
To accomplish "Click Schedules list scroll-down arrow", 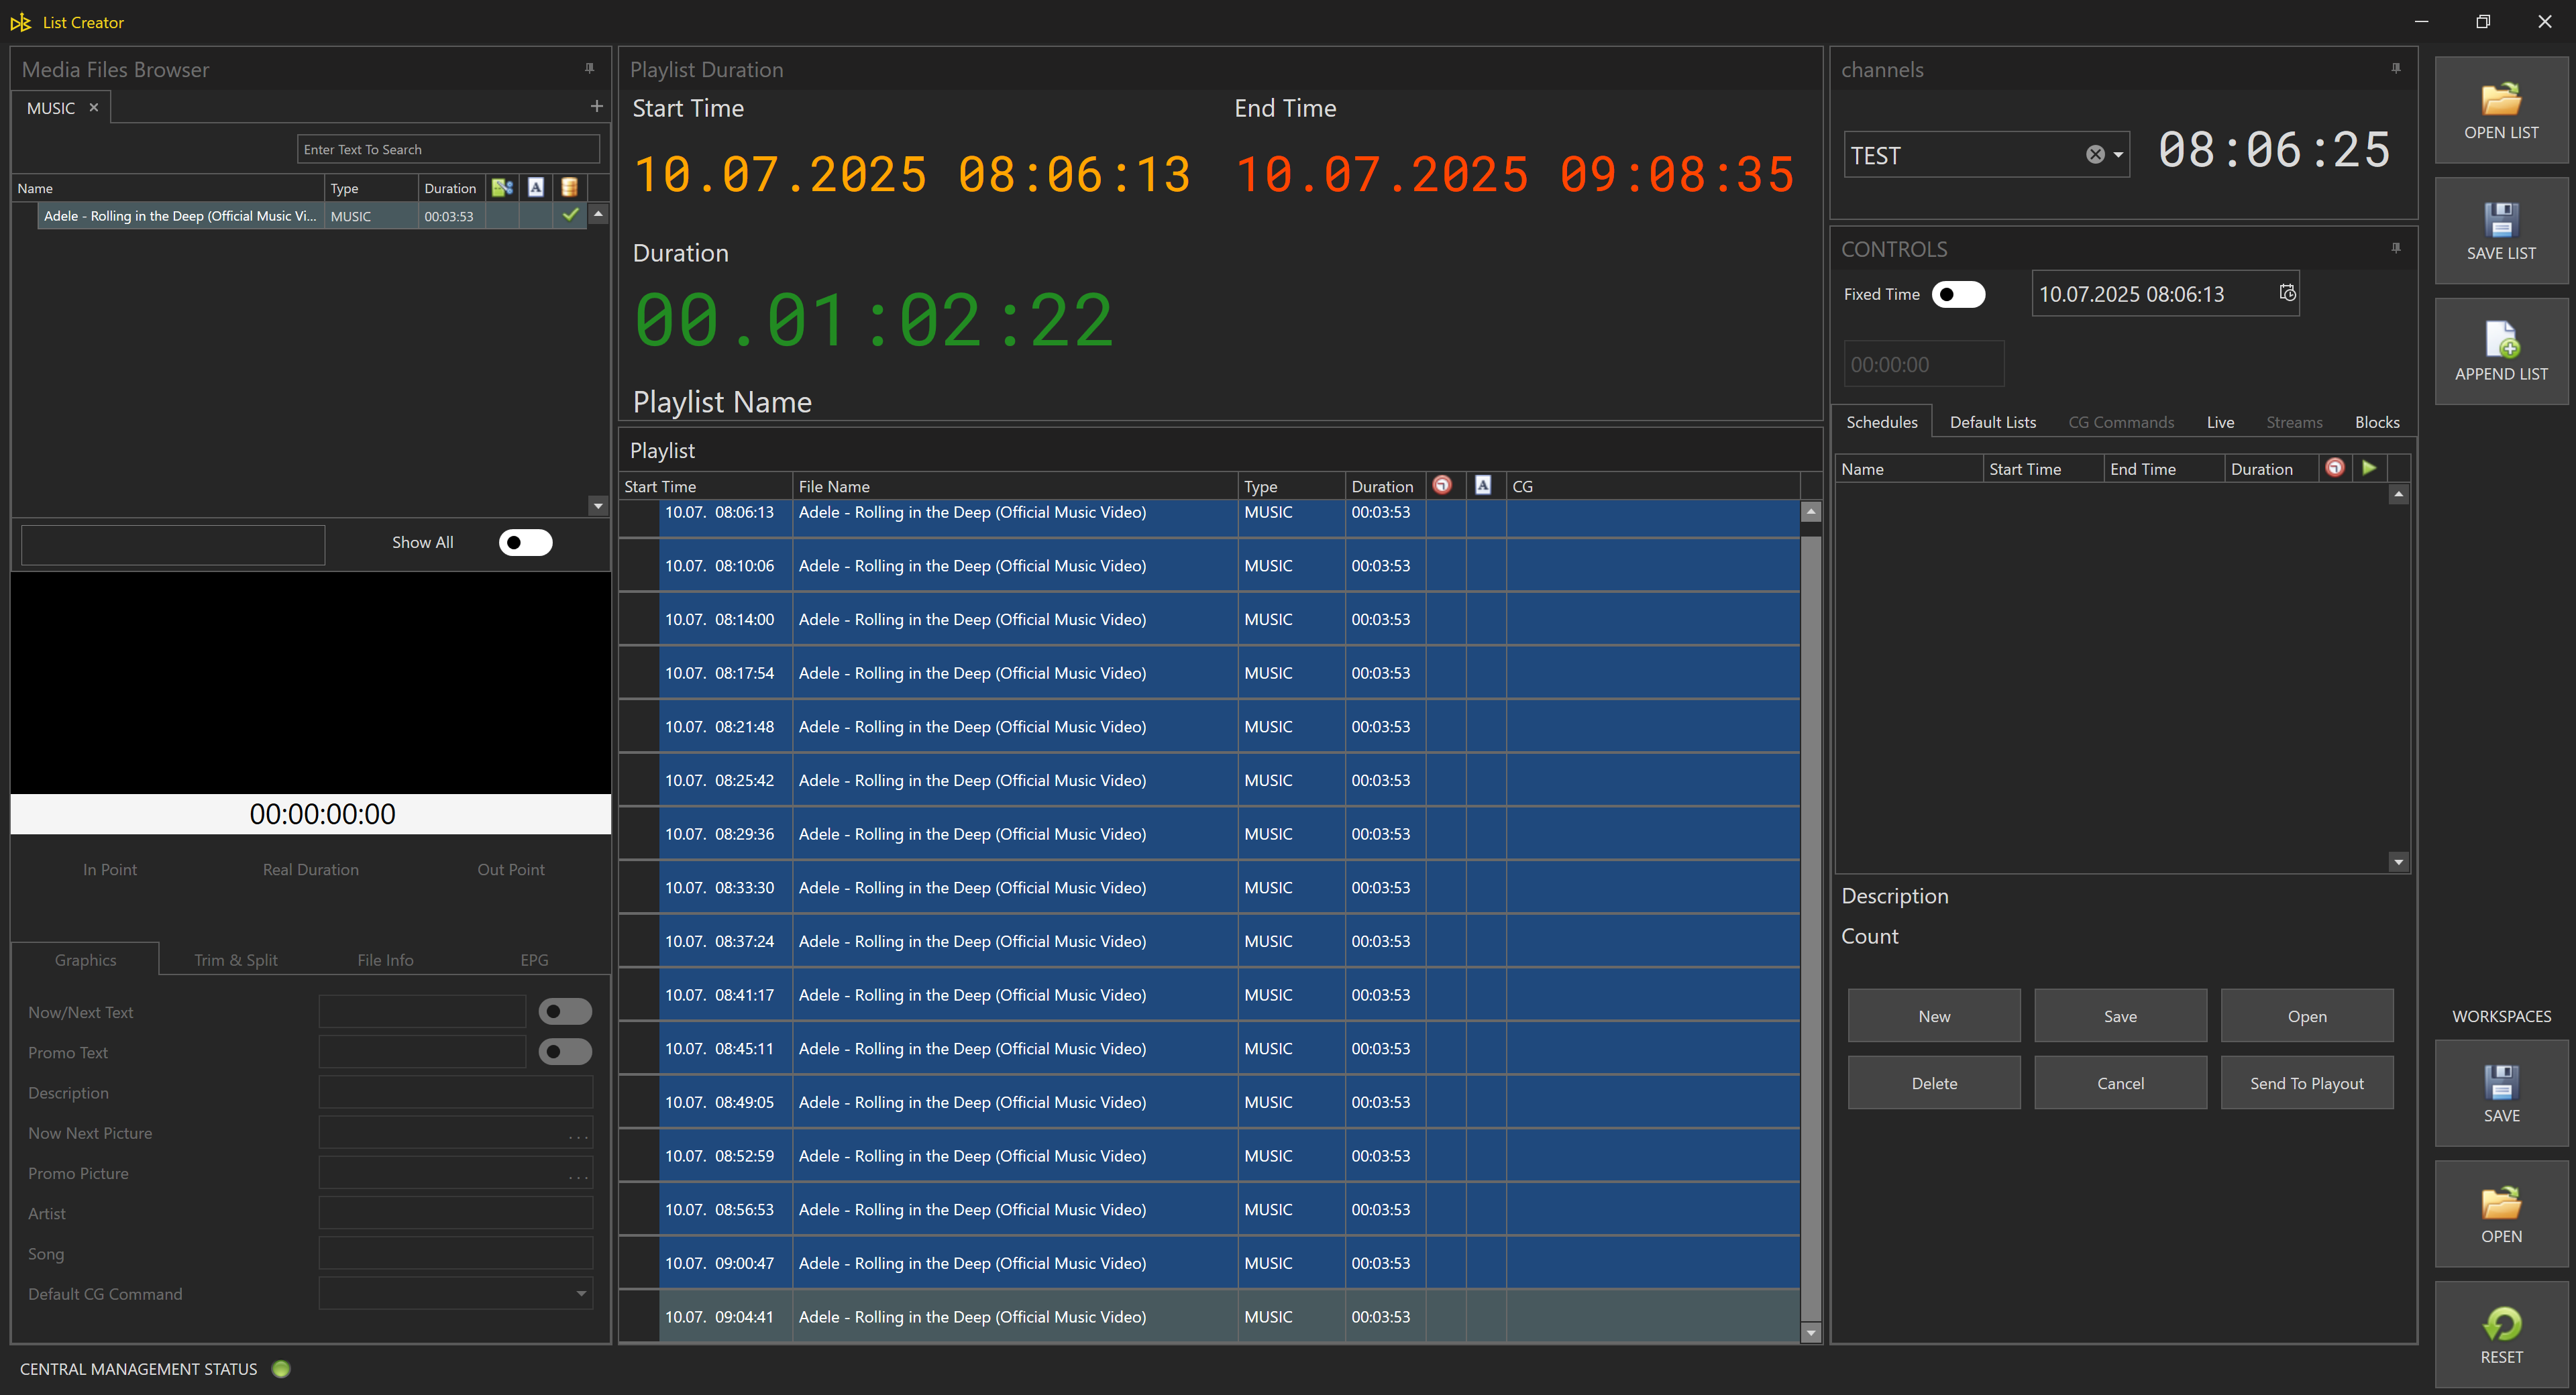I will pos(2398,862).
